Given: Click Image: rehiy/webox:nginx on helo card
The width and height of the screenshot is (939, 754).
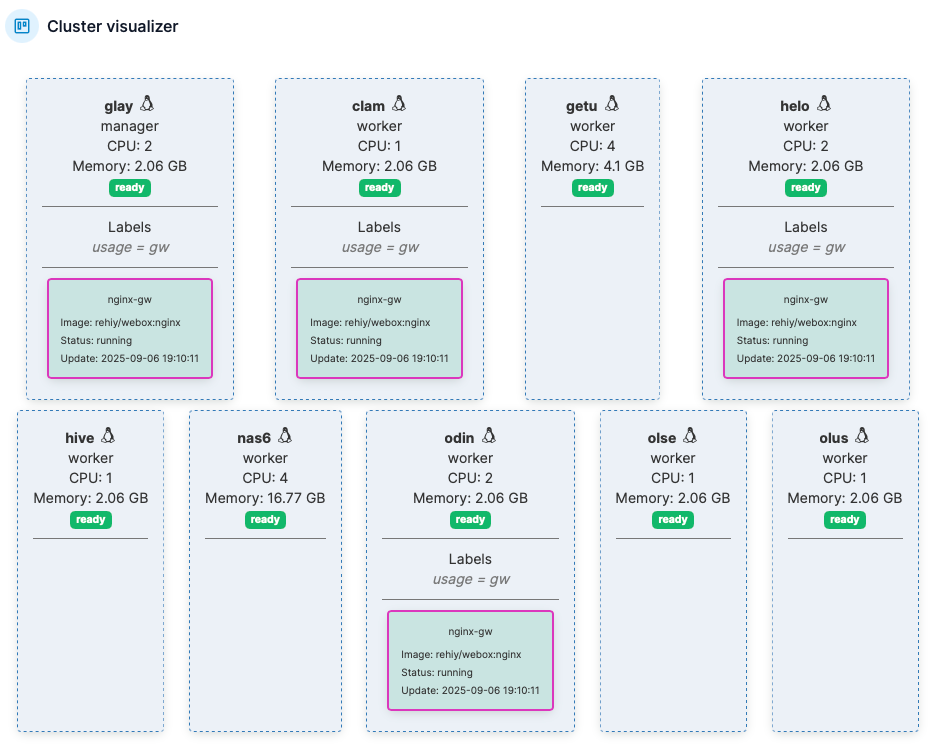Looking at the screenshot, I should click(796, 322).
